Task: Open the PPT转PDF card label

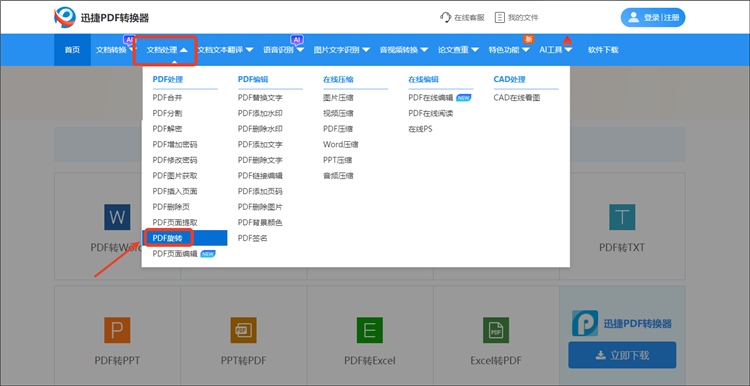Action: tap(243, 360)
